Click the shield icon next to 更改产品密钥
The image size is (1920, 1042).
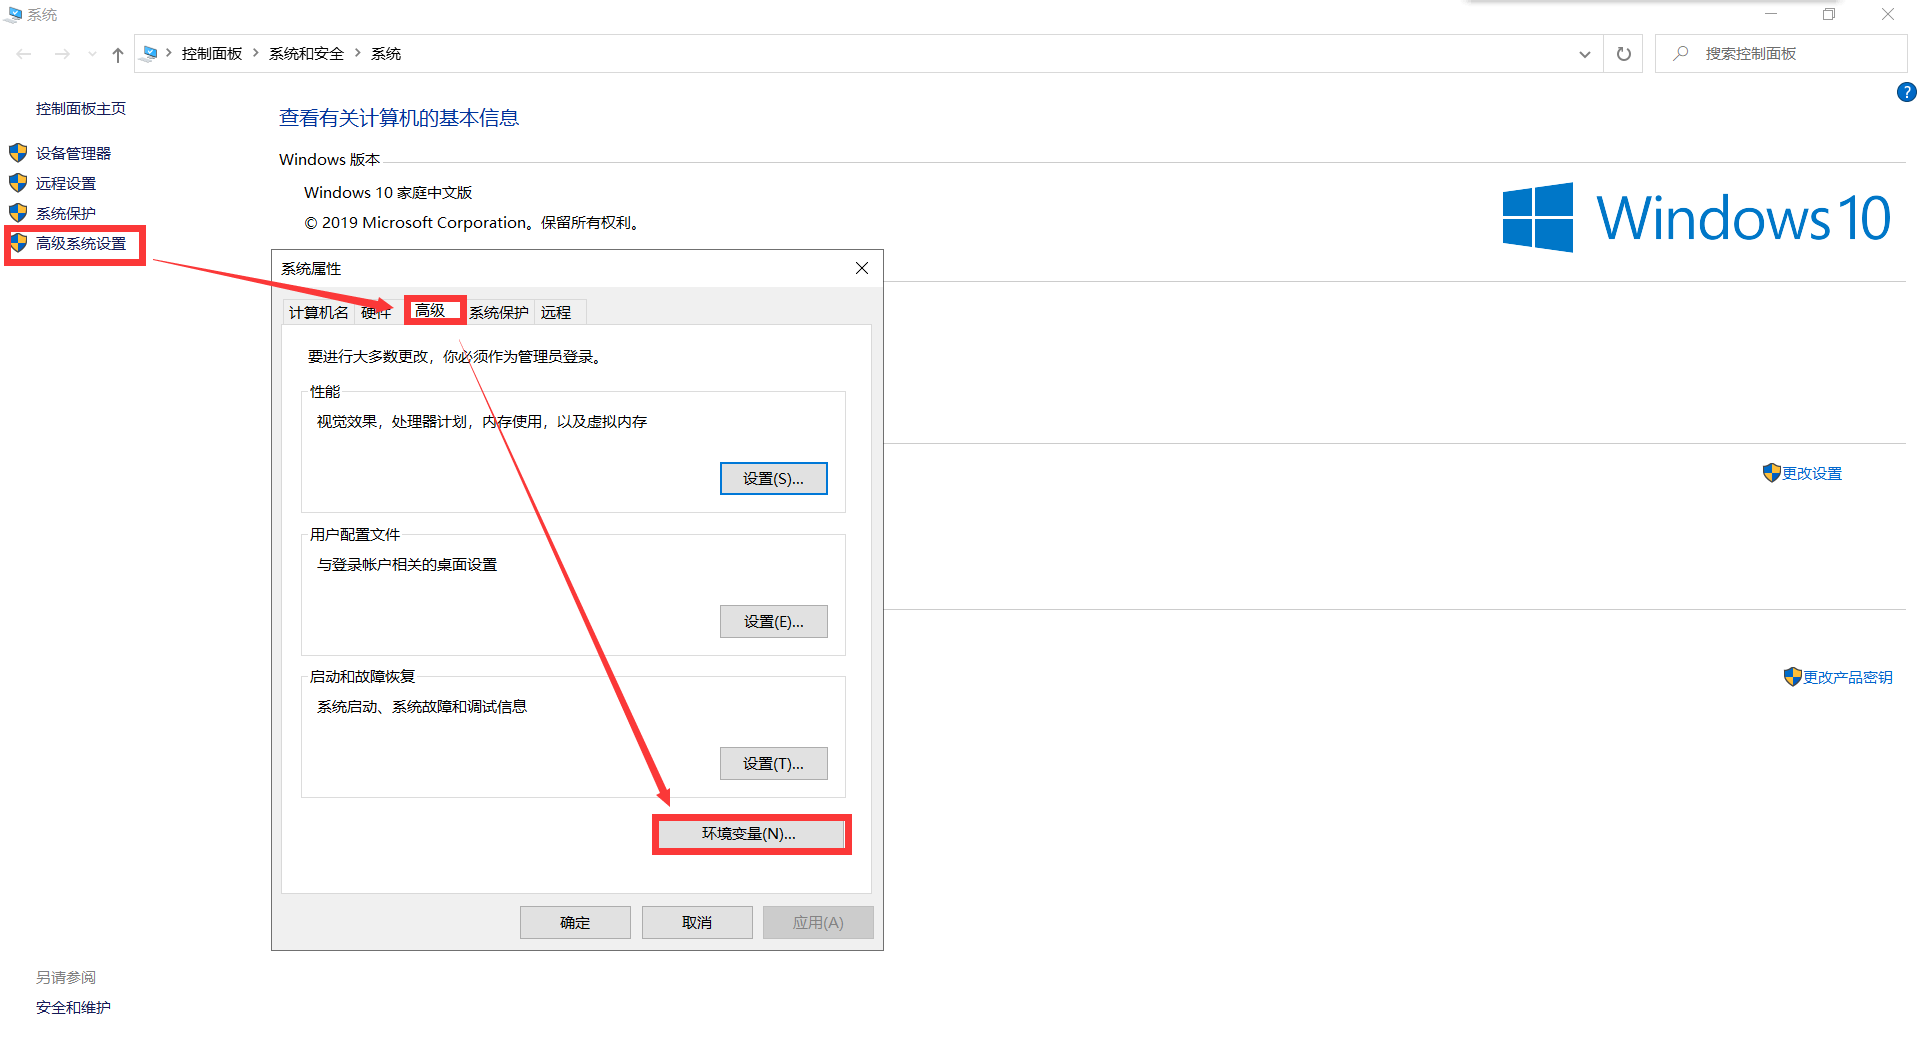pos(1791,676)
